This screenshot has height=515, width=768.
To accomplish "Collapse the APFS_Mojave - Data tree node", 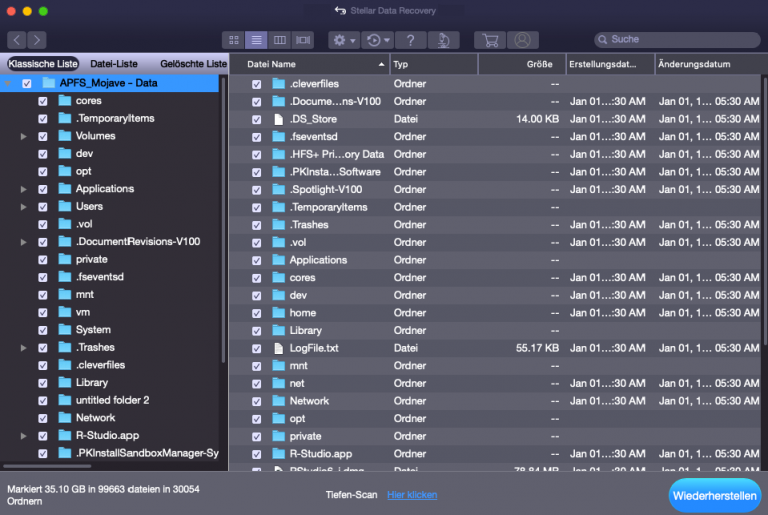I will pyautogui.click(x=8, y=83).
